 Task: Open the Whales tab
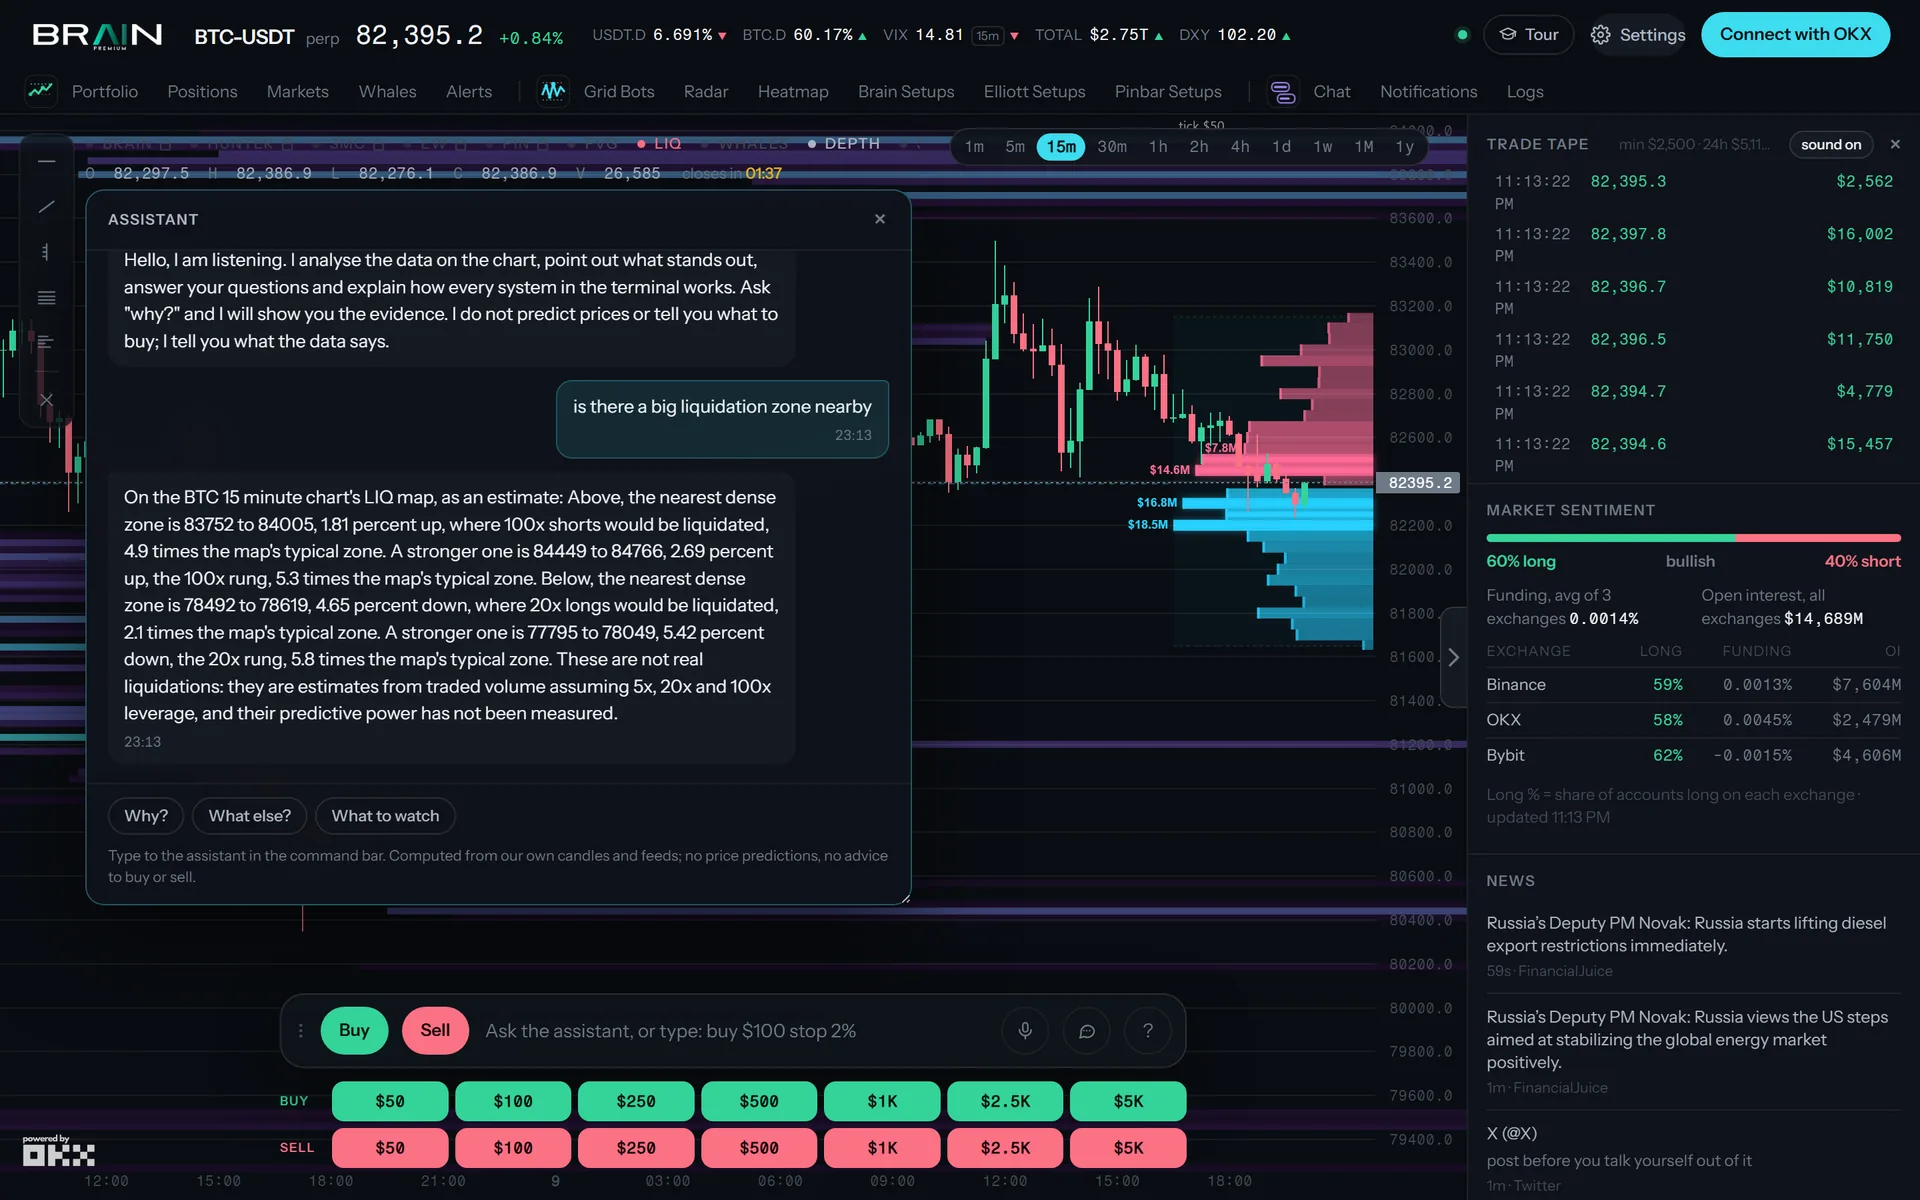point(387,91)
